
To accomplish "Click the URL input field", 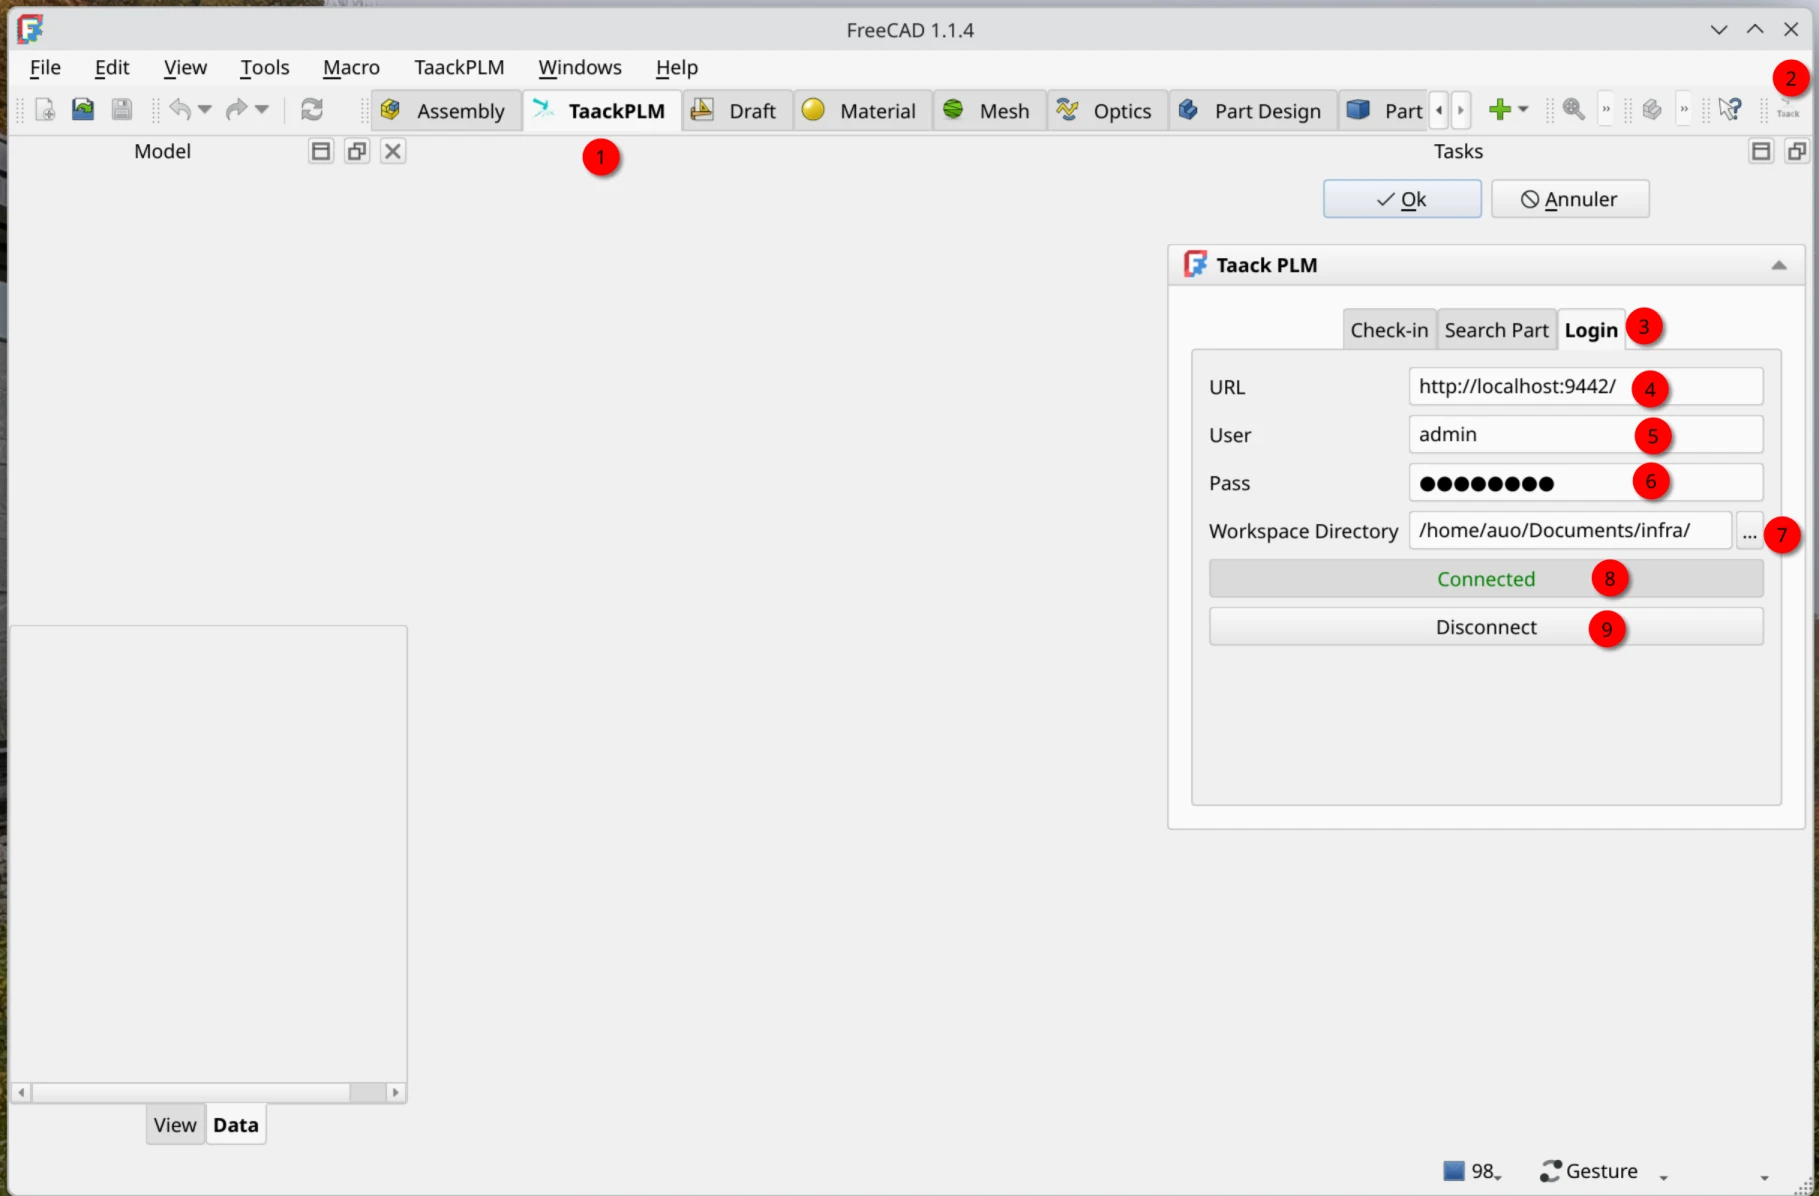I will (x=1586, y=387).
